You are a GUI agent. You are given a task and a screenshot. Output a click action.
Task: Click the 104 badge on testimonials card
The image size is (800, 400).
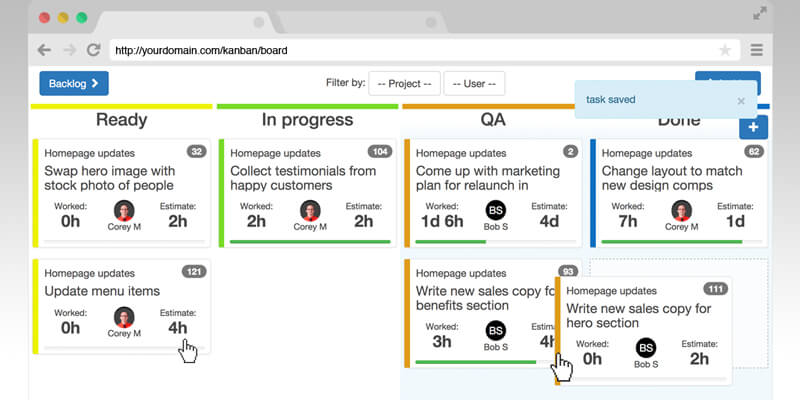click(x=380, y=151)
